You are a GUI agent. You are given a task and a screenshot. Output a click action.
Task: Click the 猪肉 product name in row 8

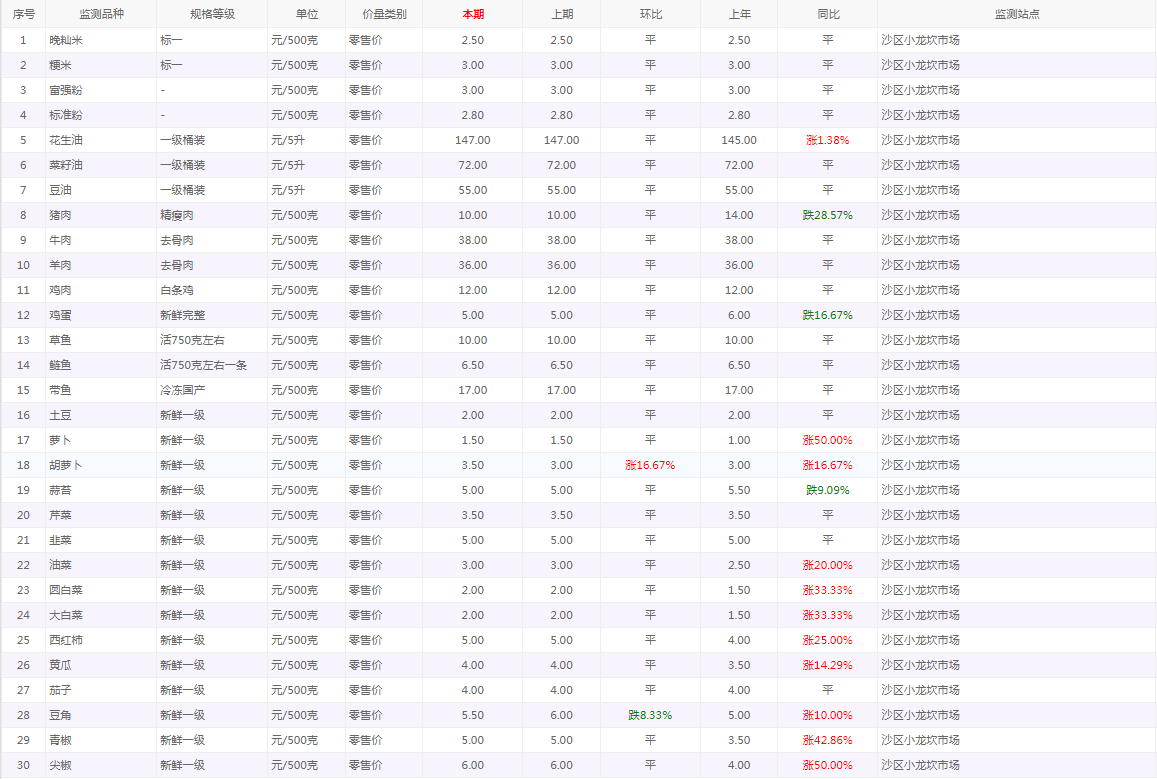[60, 215]
